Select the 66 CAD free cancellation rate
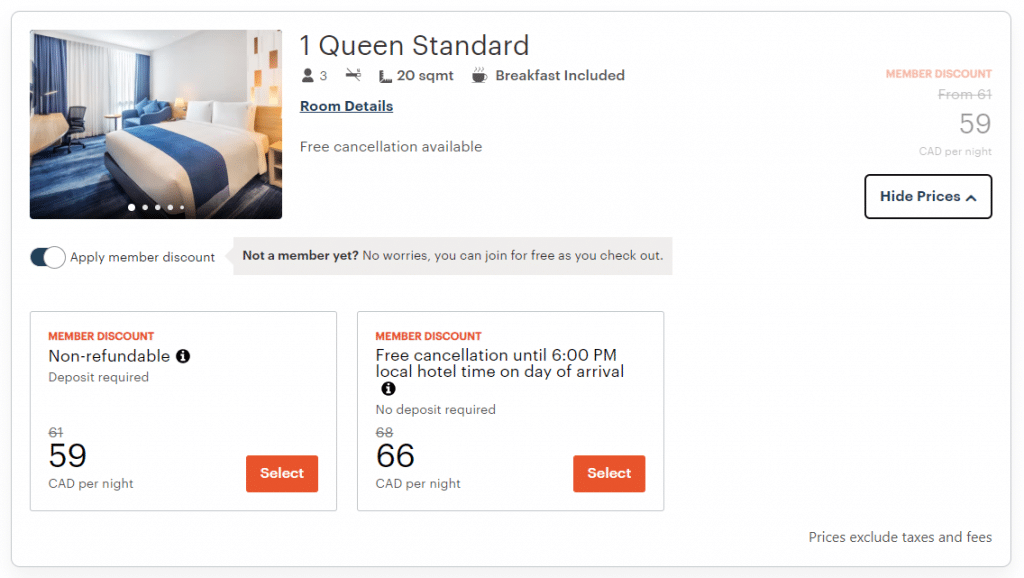This screenshot has height=578, width=1024. pyautogui.click(x=608, y=474)
